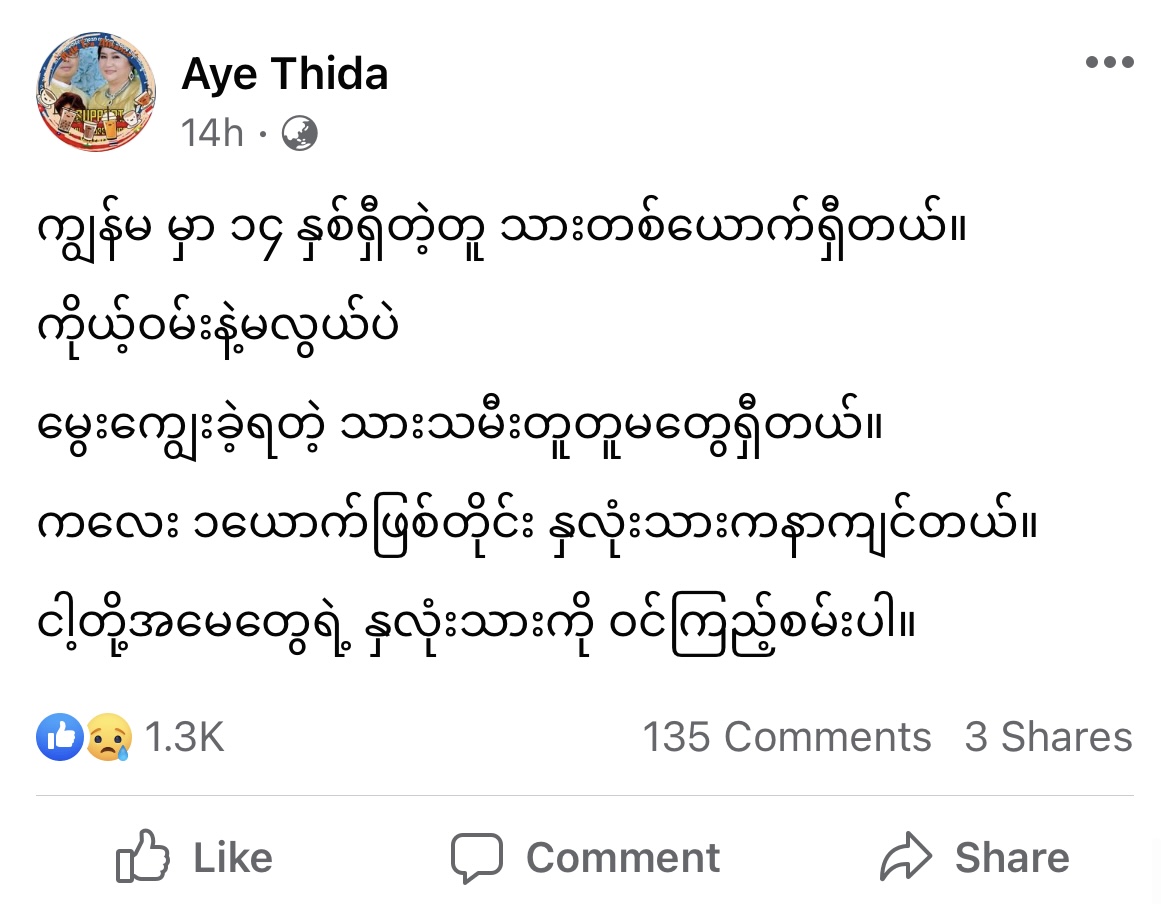Click the sad crying reaction emoji
1169x904 pixels.
tap(109, 740)
